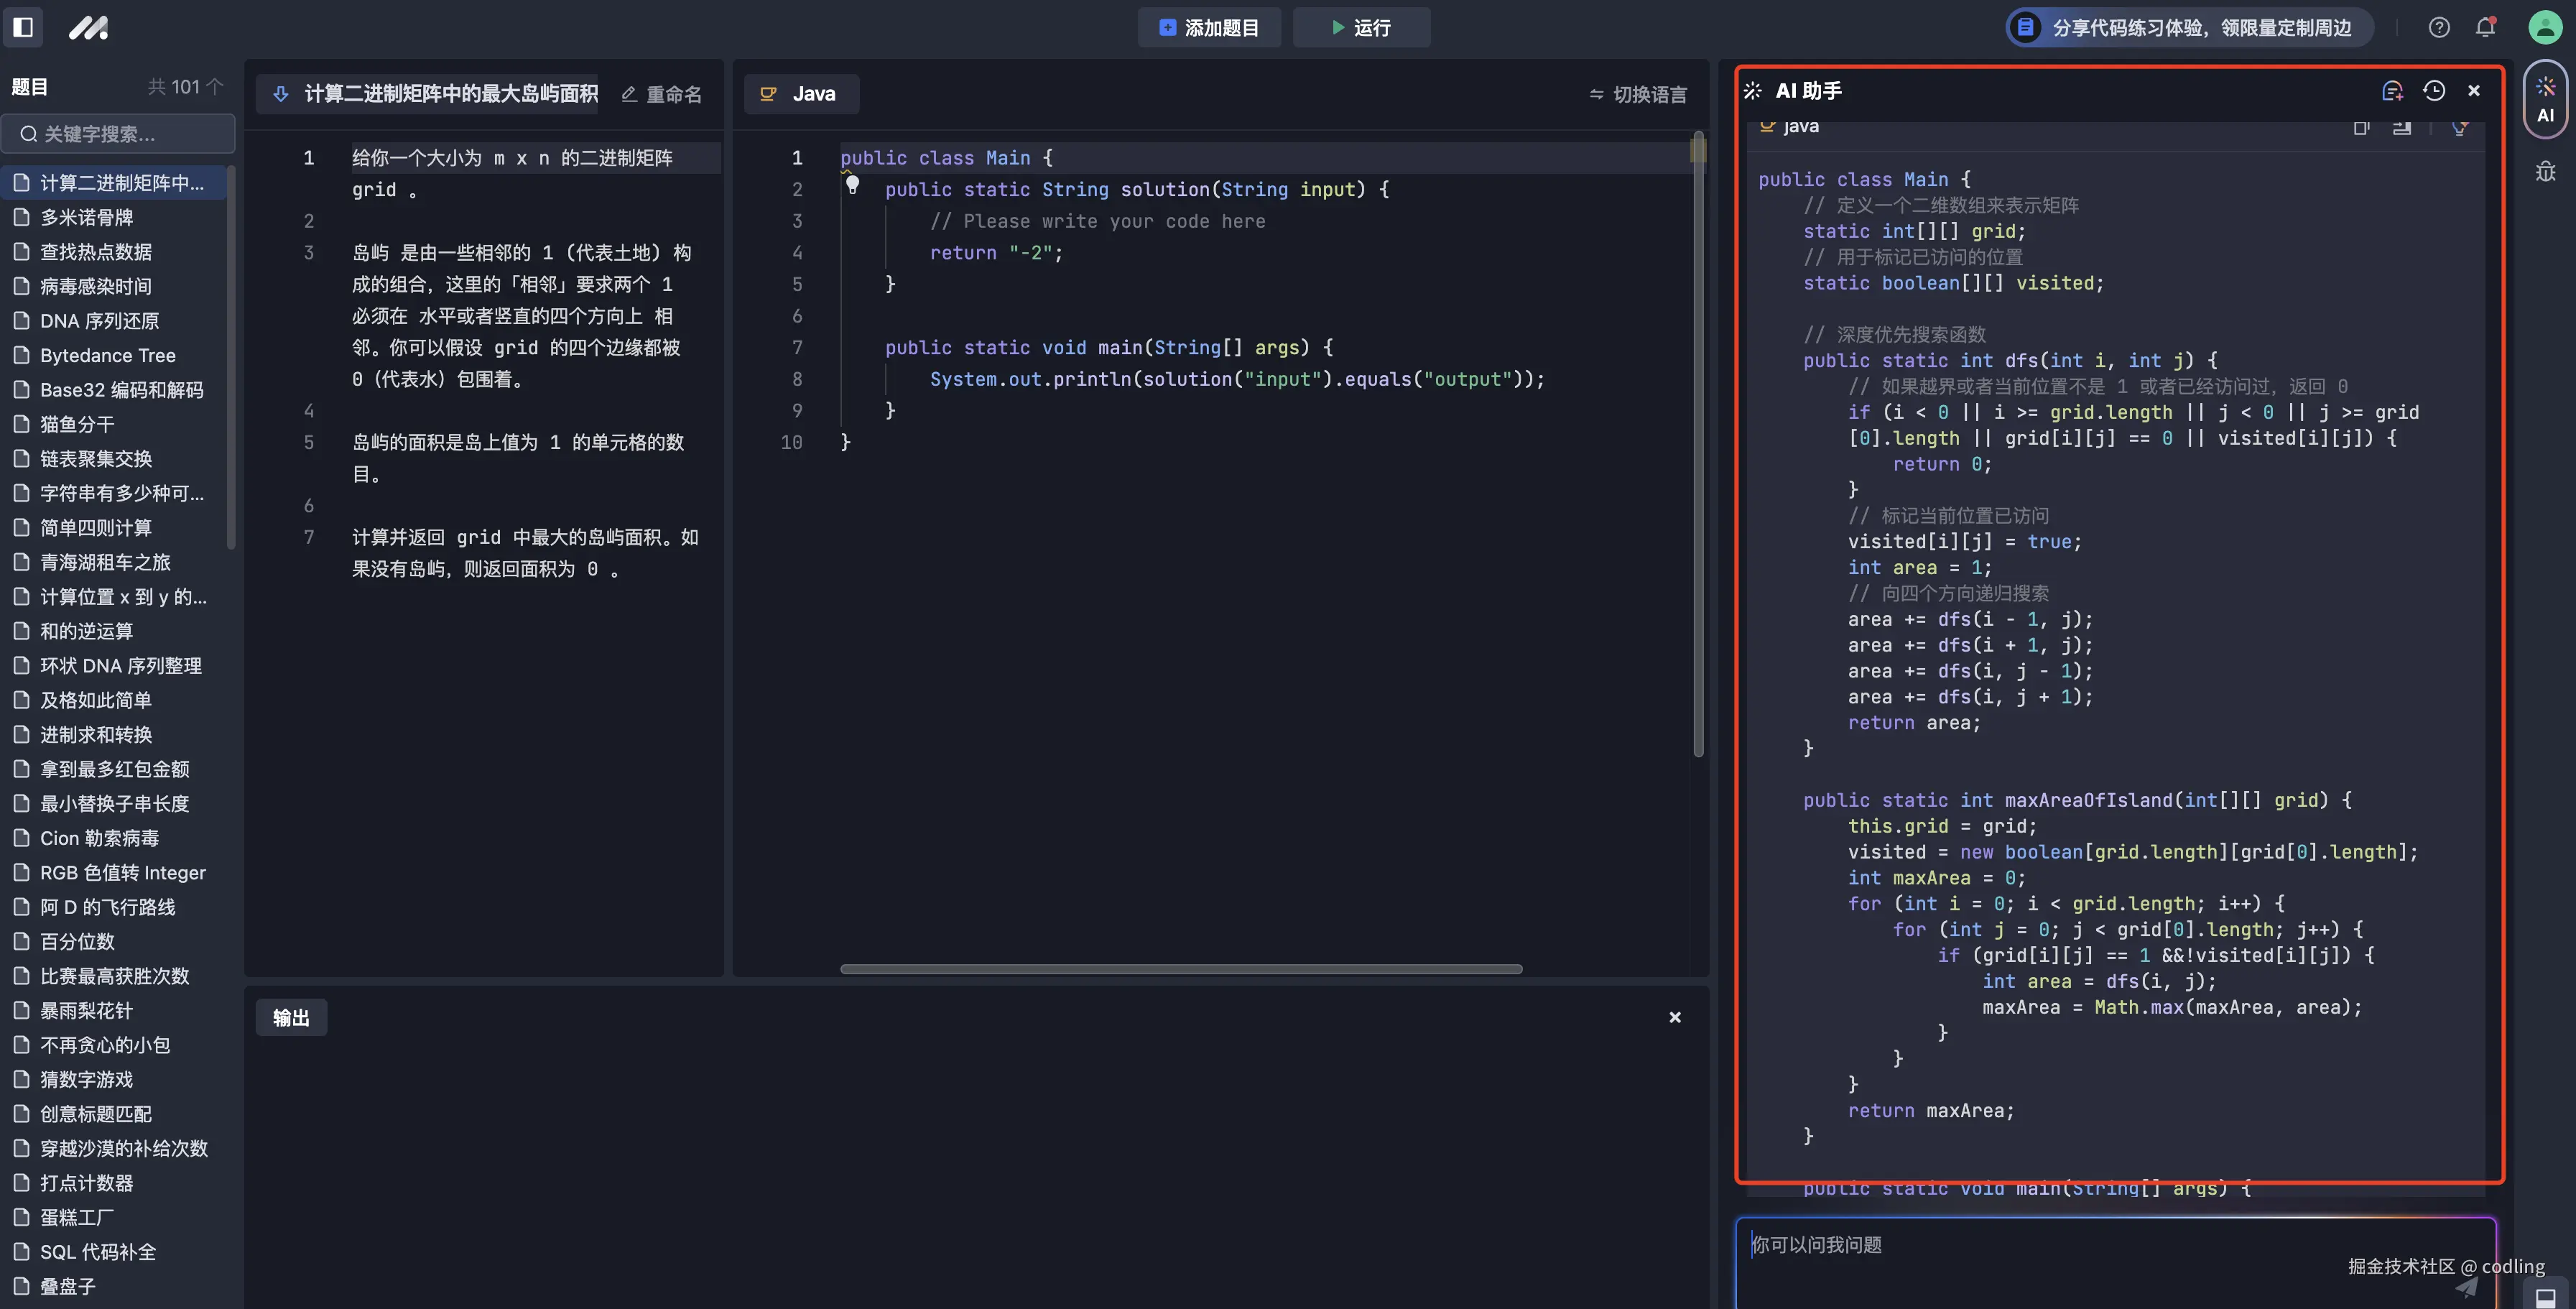The width and height of the screenshot is (2576, 1309).
Task: Toggle the AI assistant side button
Action: pos(2545,100)
